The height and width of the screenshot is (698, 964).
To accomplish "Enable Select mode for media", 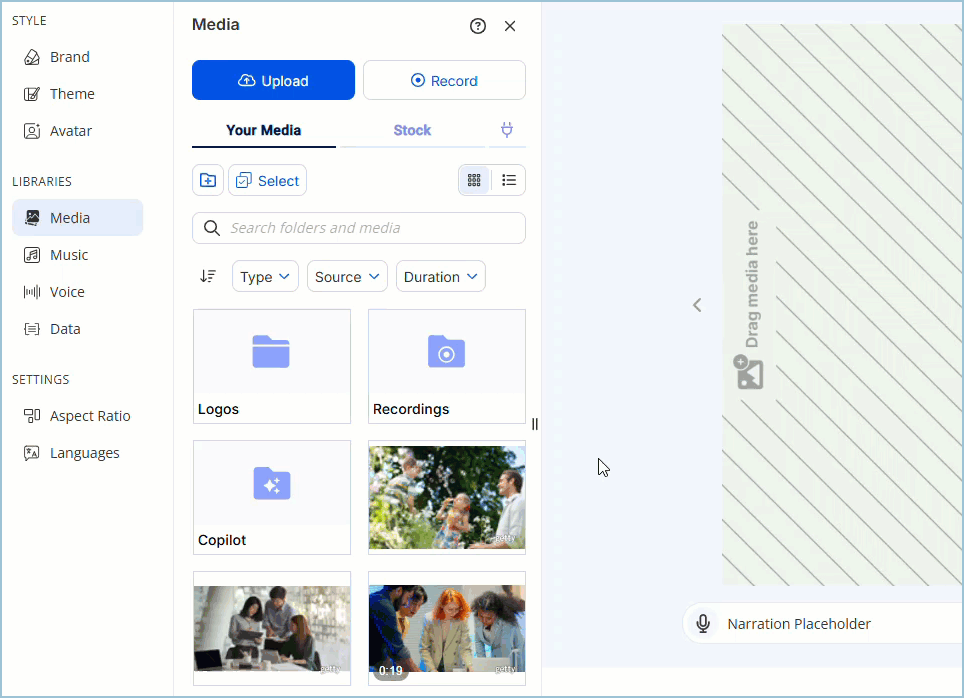I will (268, 180).
